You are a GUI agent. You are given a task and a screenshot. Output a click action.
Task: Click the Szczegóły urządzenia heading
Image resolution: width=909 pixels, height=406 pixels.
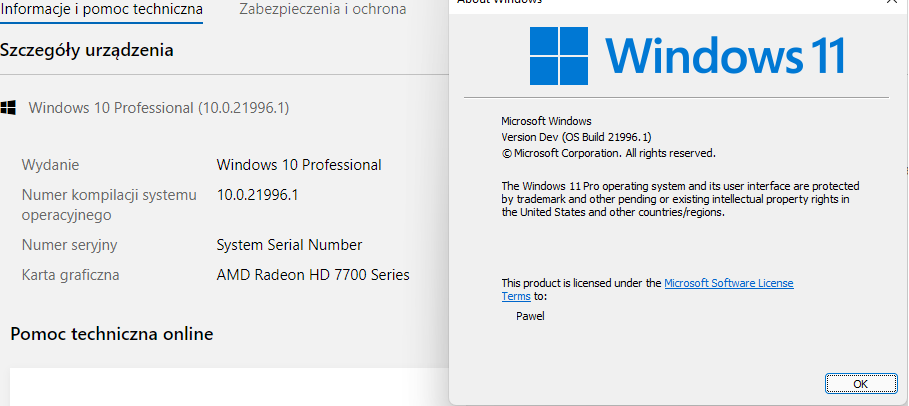tap(87, 50)
